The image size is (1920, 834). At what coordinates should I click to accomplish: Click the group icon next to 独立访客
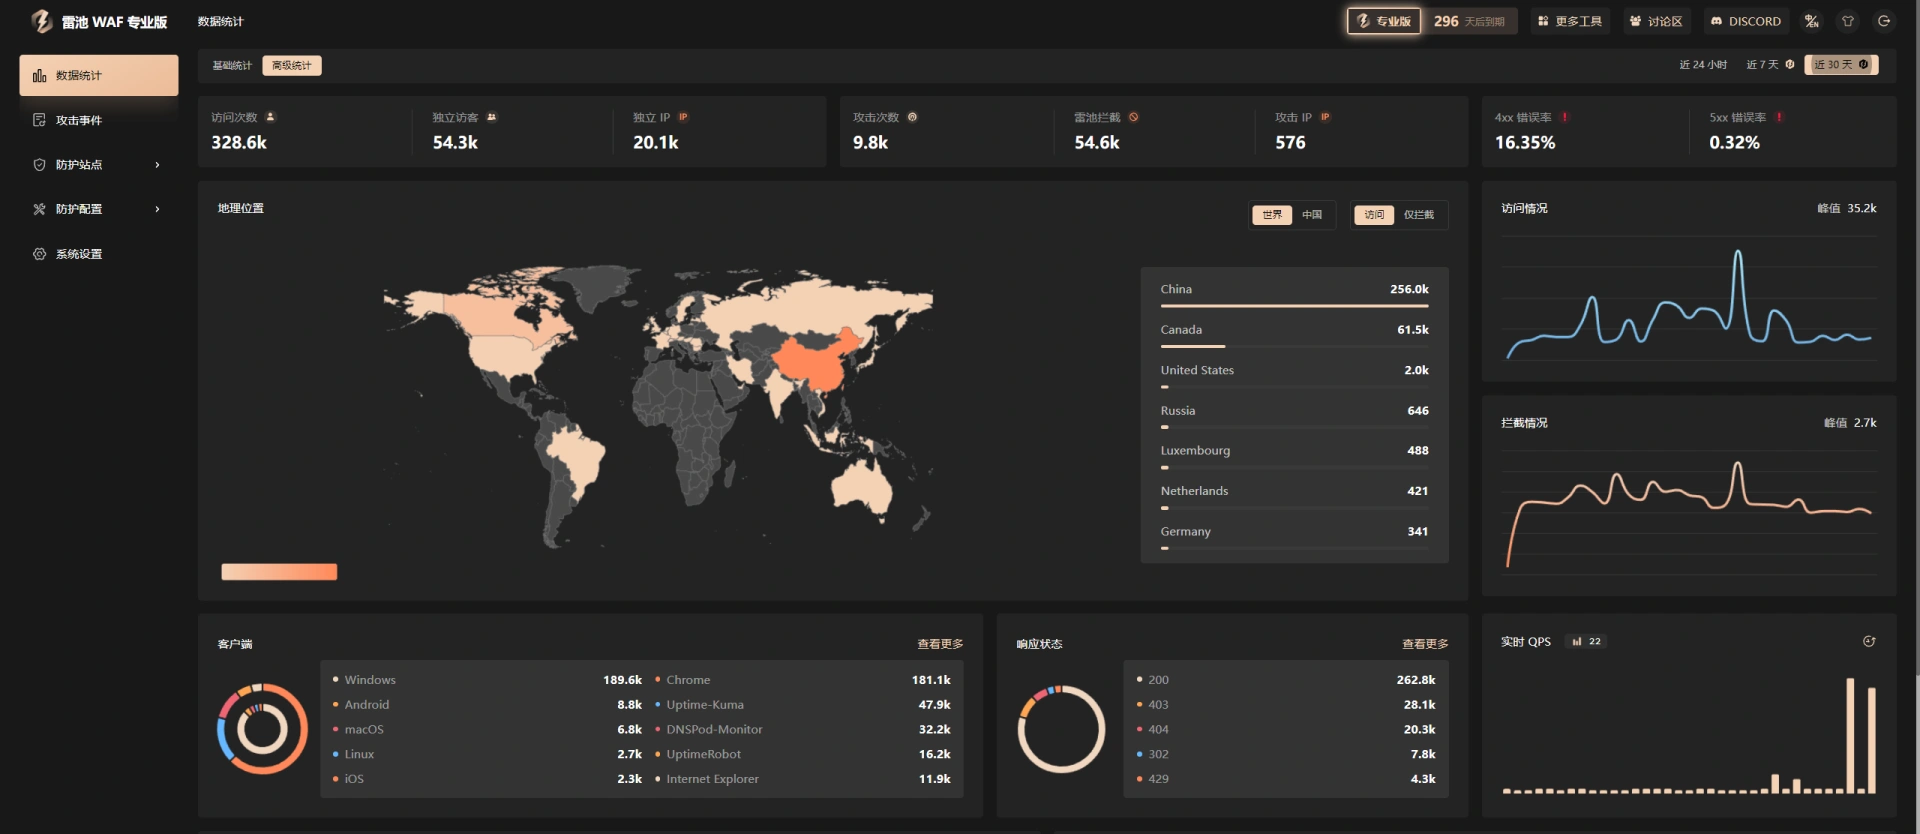(491, 117)
